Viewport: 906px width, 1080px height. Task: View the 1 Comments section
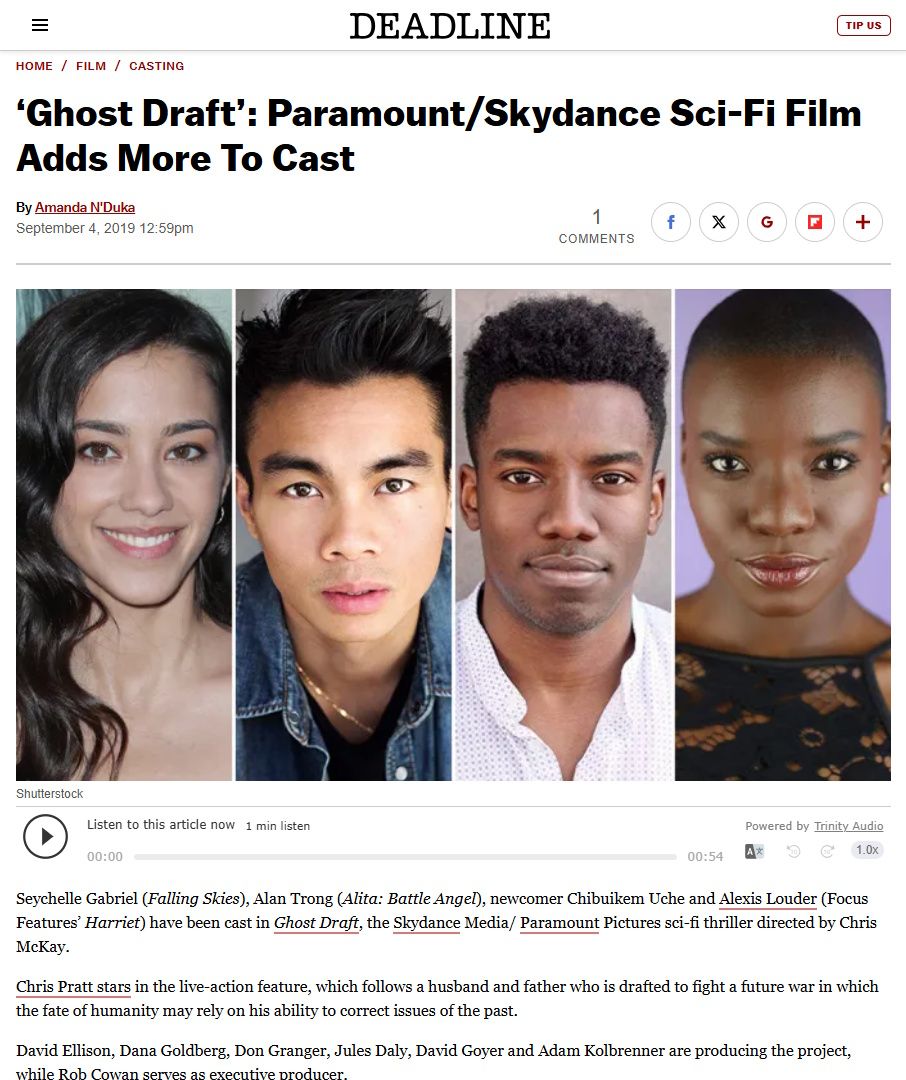tap(597, 227)
